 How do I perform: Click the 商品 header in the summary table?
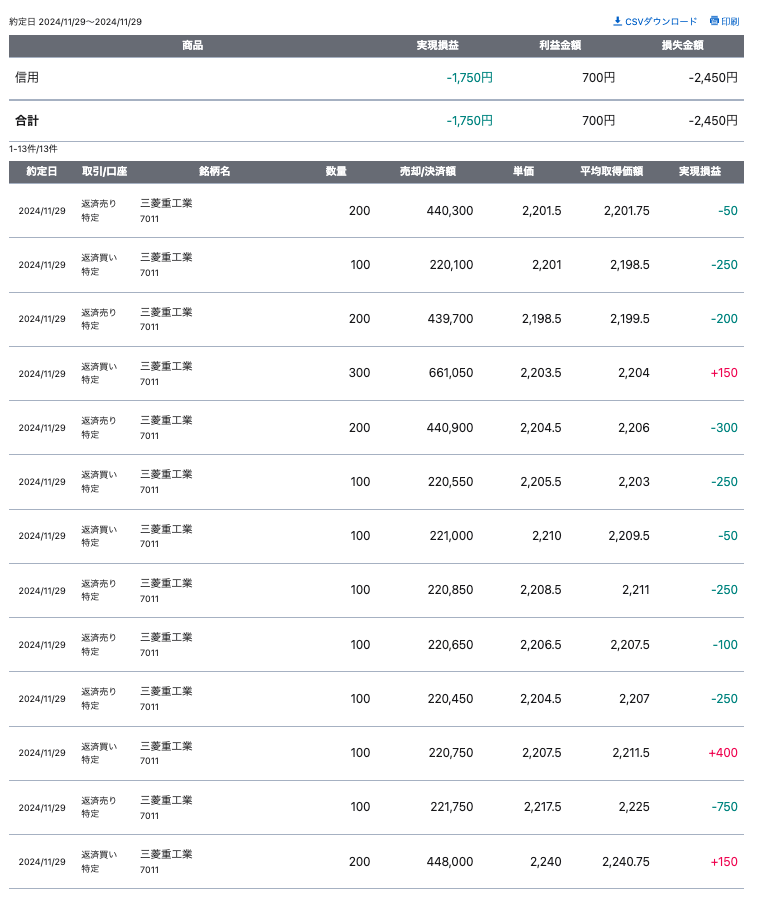(193, 46)
